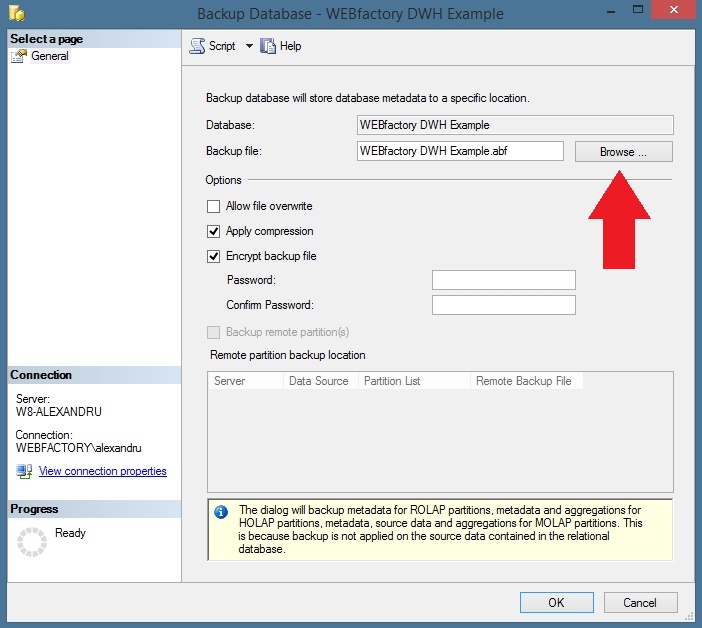Click the Backup file text box
This screenshot has width=702, height=628.
[460, 151]
